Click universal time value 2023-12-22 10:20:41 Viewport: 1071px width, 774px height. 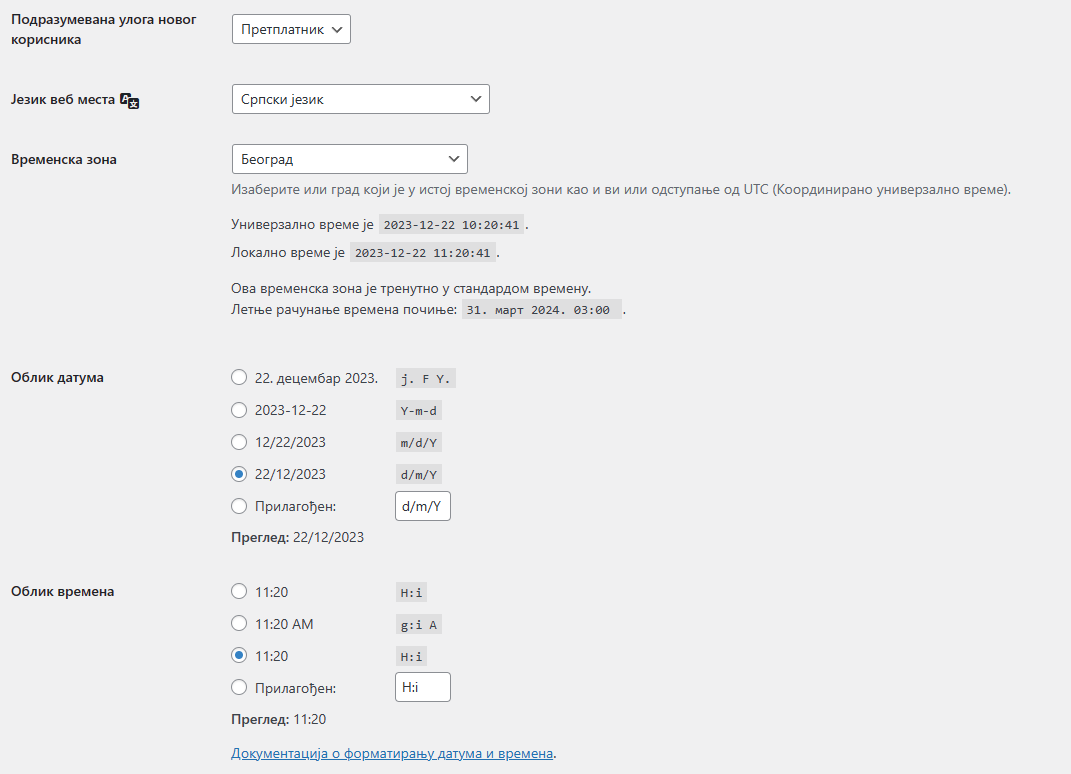coord(451,225)
